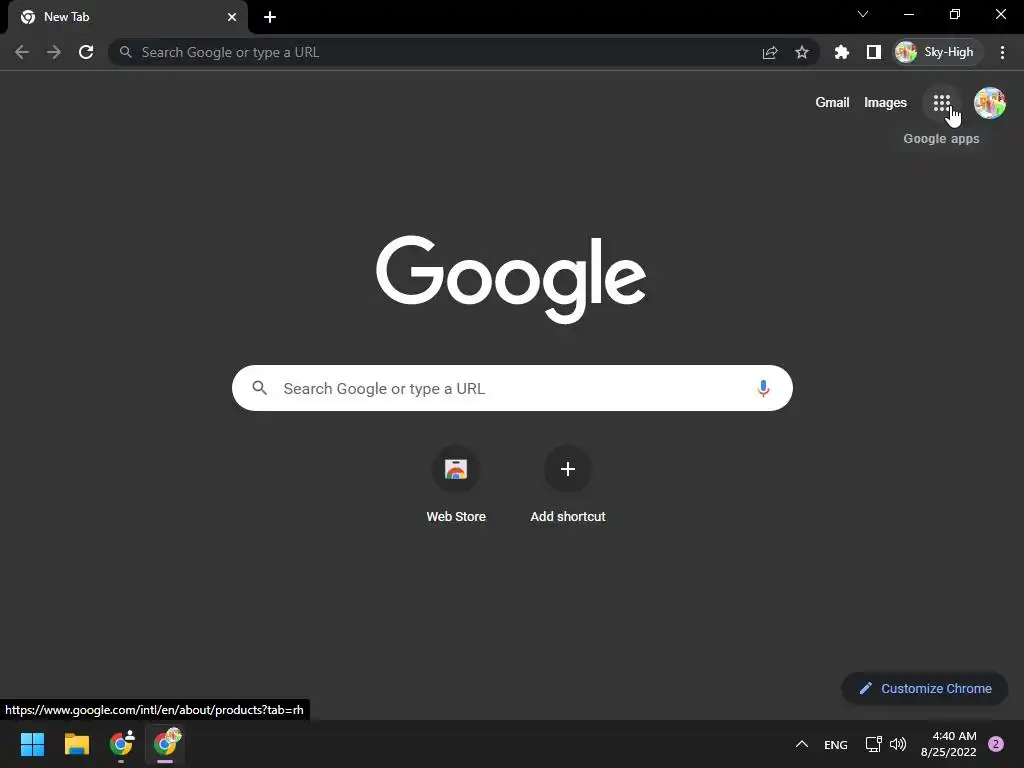Click the Google search box

512,388
